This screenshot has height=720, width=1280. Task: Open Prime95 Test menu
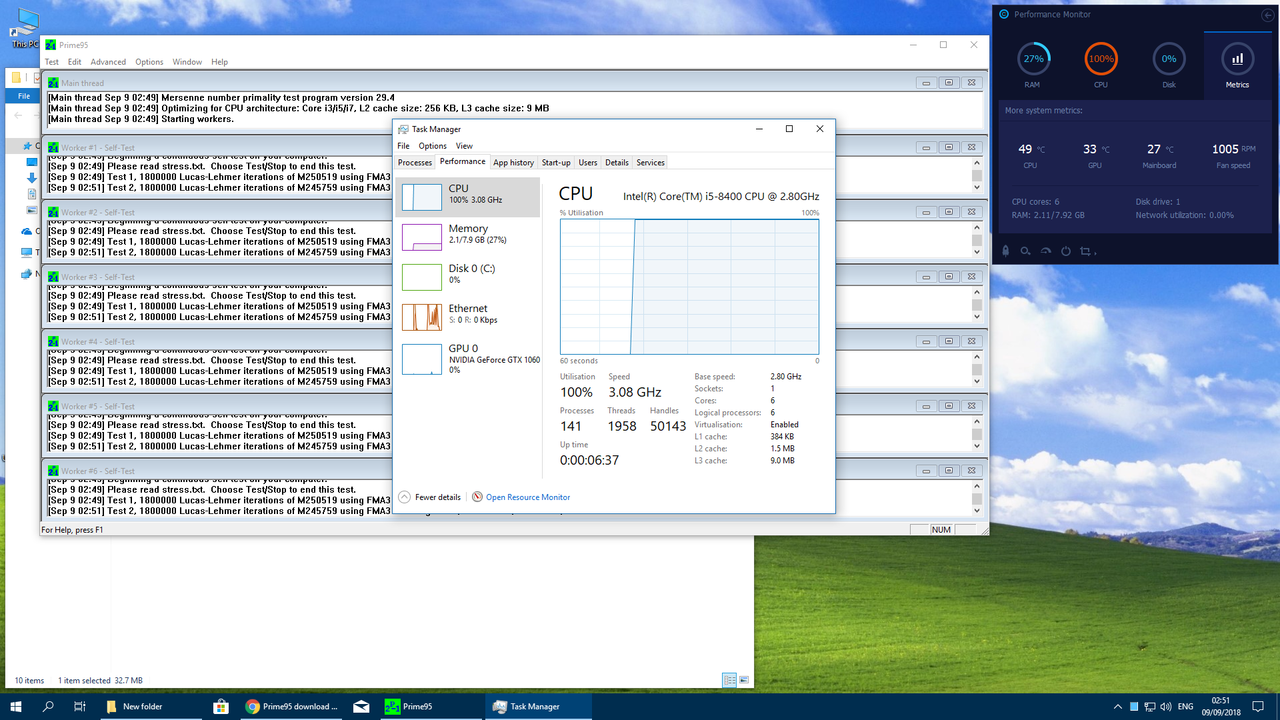(51, 62)
